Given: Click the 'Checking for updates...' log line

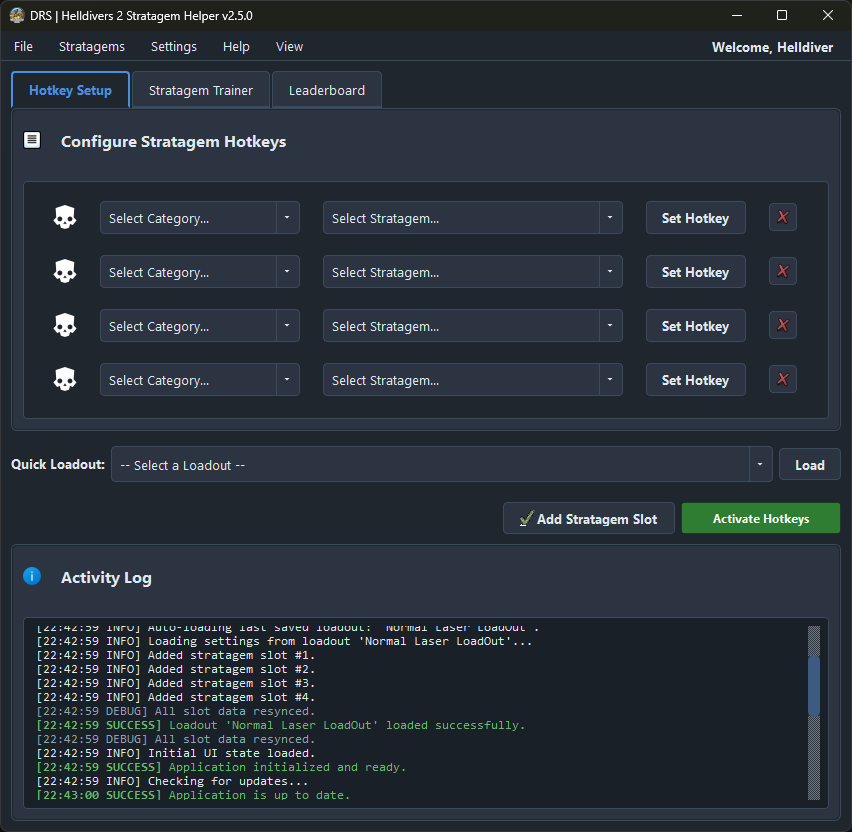Looking at the screenshot, I should pyautogui.click(x=172, y=781).
